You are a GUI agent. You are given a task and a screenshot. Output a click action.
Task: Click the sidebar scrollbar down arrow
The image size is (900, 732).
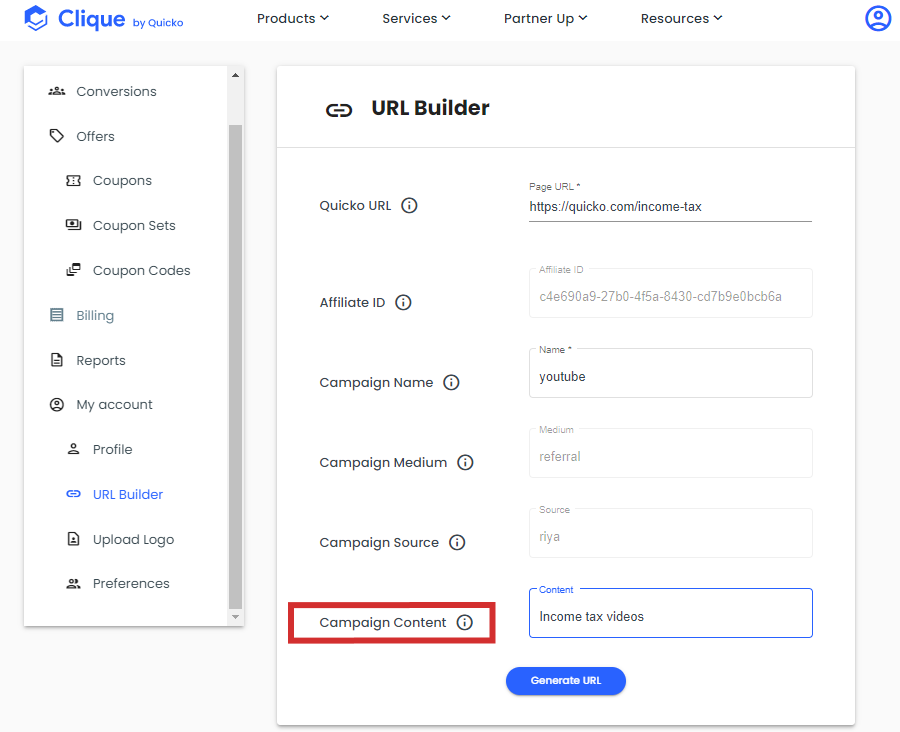click(x=235, y=617)
